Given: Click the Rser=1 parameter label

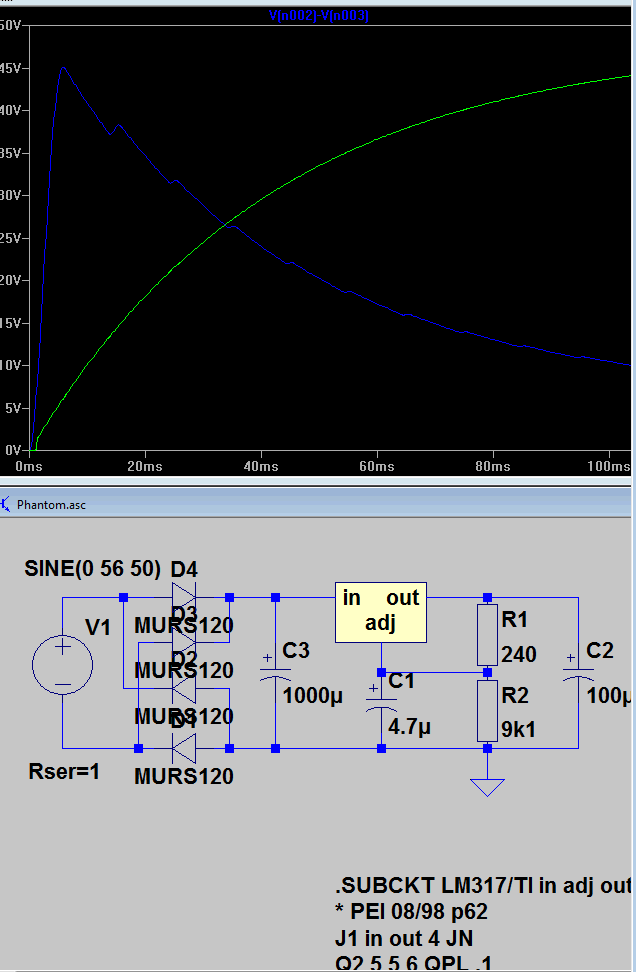Looking at the screenshot, I should [x=64, y=772].
